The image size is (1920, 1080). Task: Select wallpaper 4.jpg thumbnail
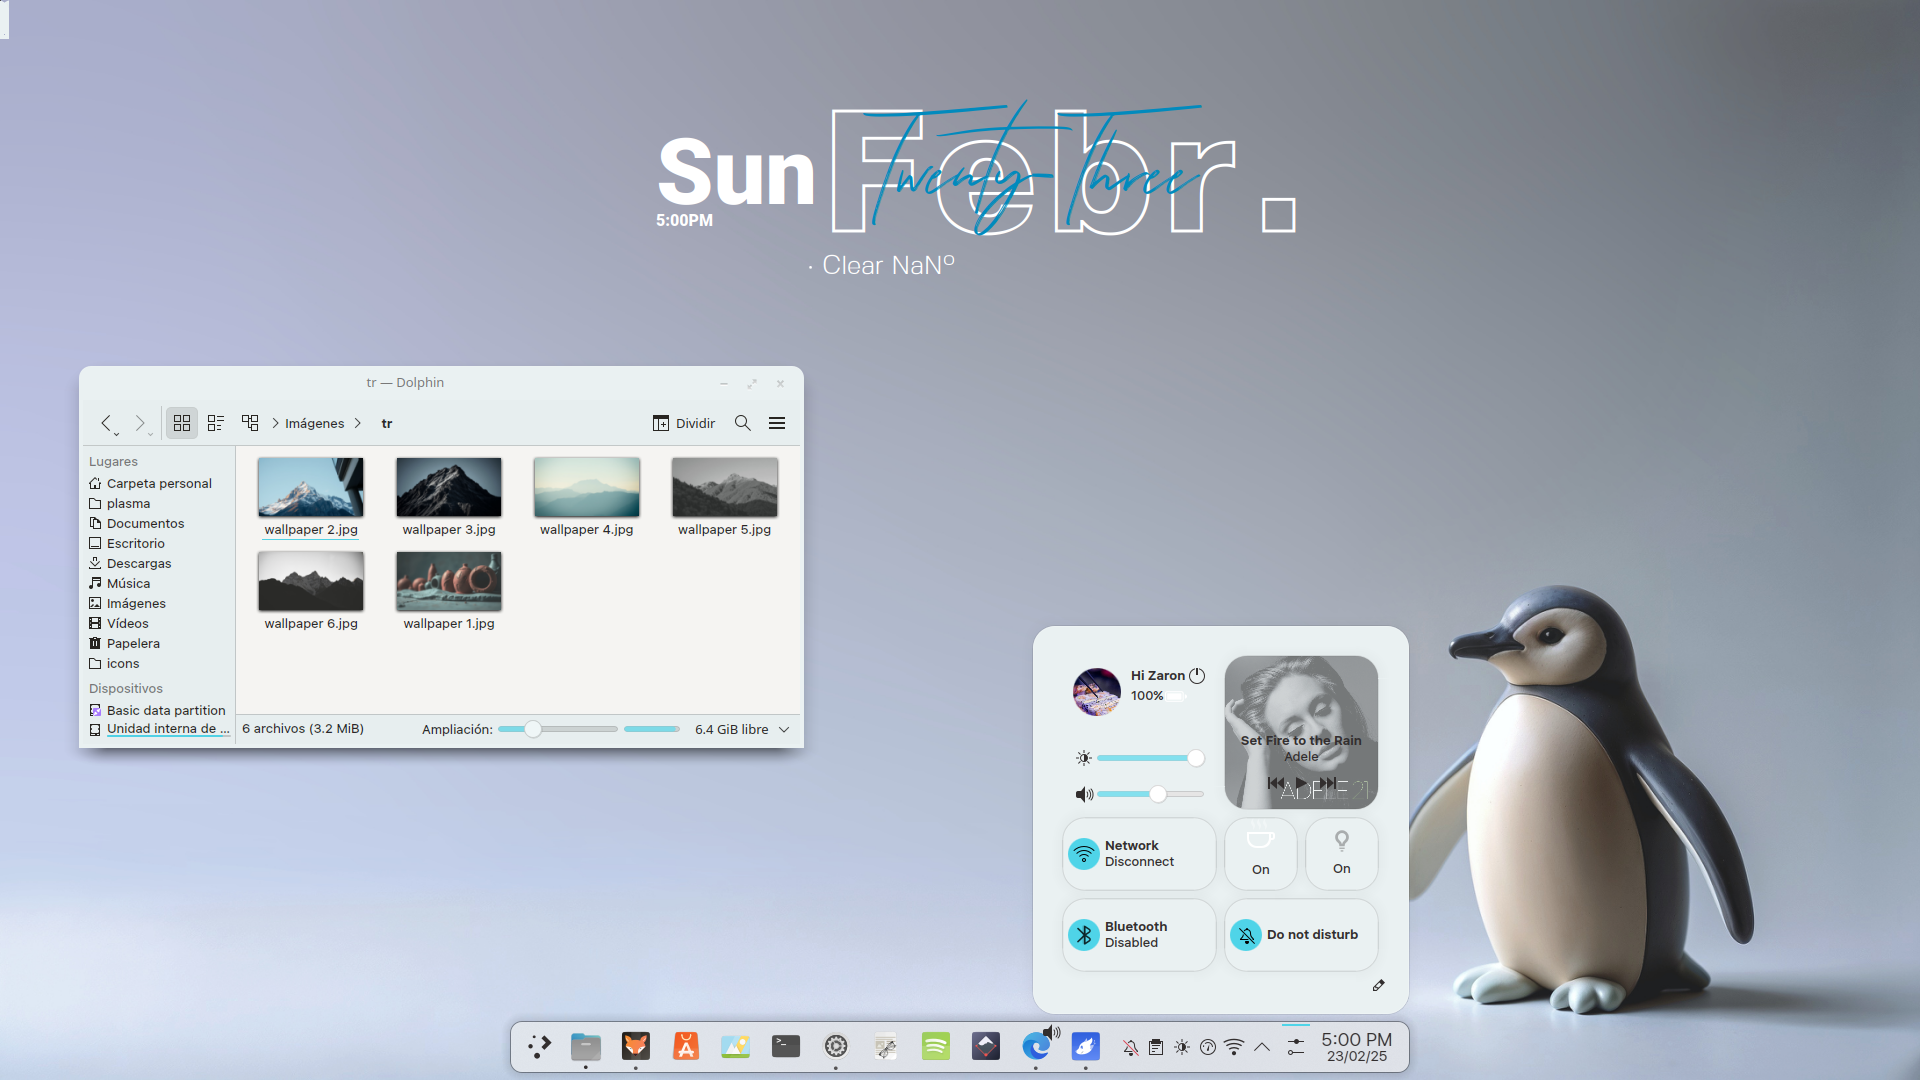(x=587, y=487)
